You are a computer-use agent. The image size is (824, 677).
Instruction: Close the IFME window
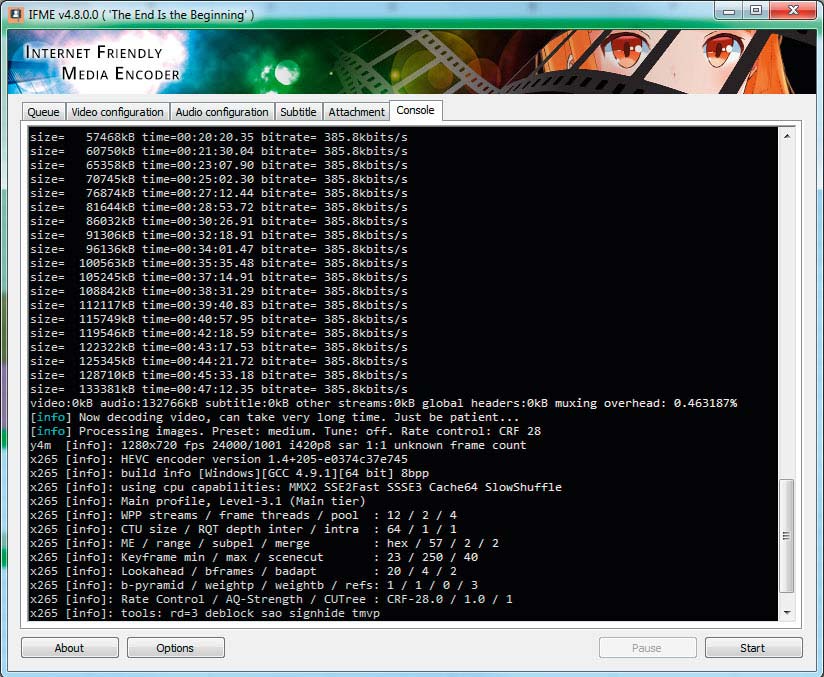pyautogui.click(x=794, y=11)
